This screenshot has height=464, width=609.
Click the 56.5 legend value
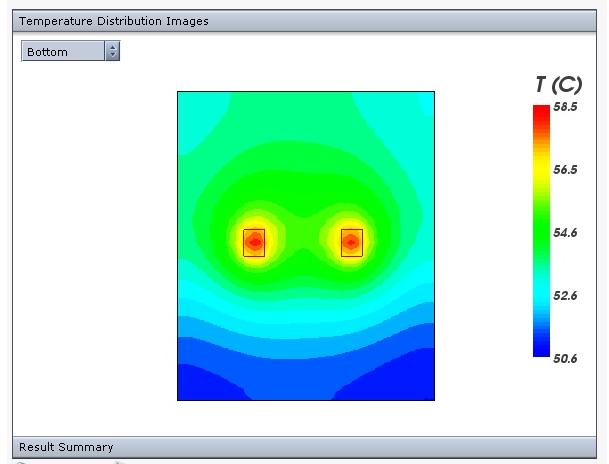click(x=565, y=170)
